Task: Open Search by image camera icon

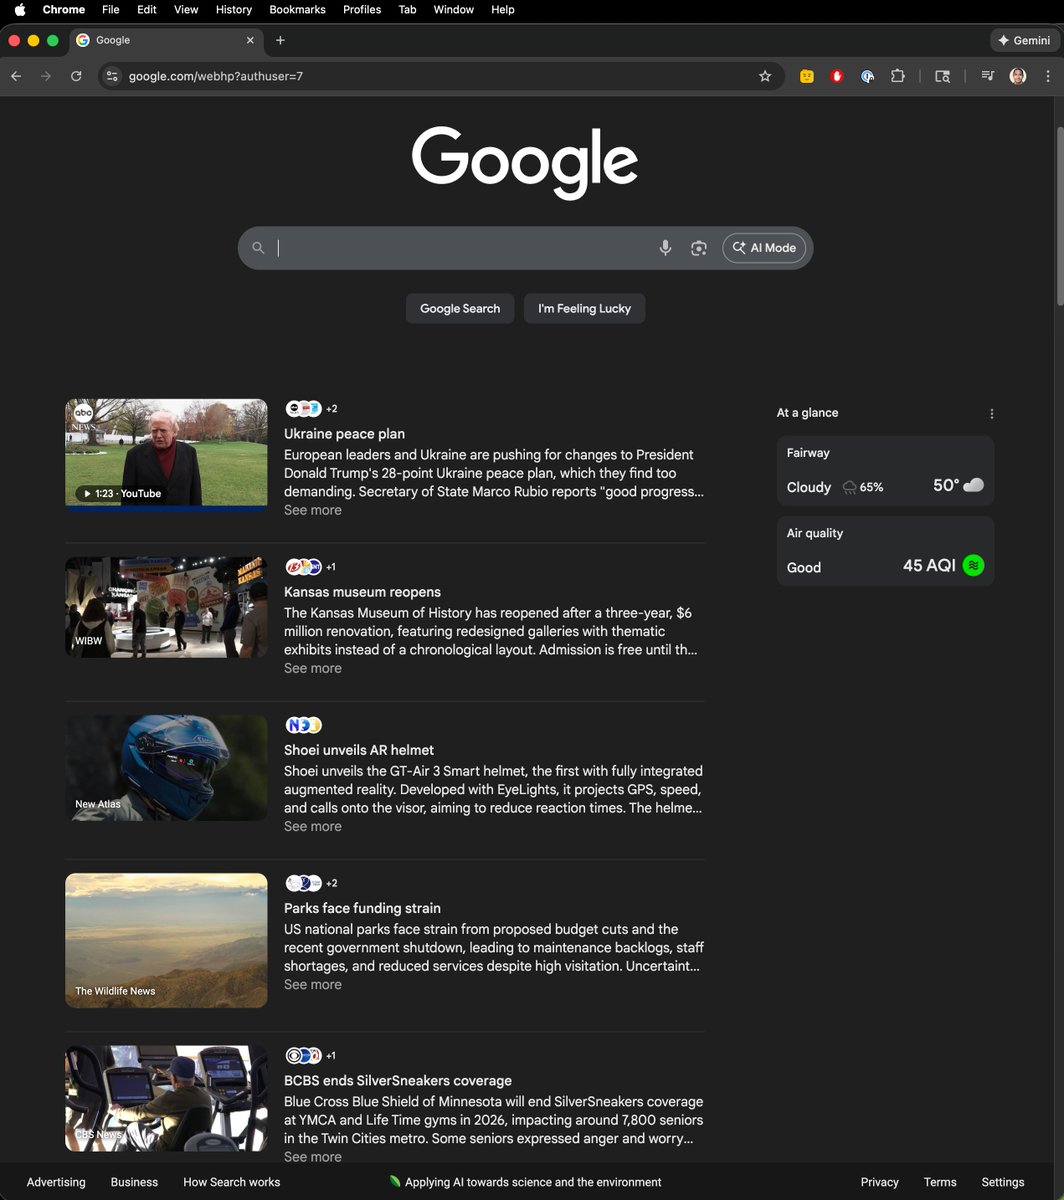Action: tap(699, 248)
